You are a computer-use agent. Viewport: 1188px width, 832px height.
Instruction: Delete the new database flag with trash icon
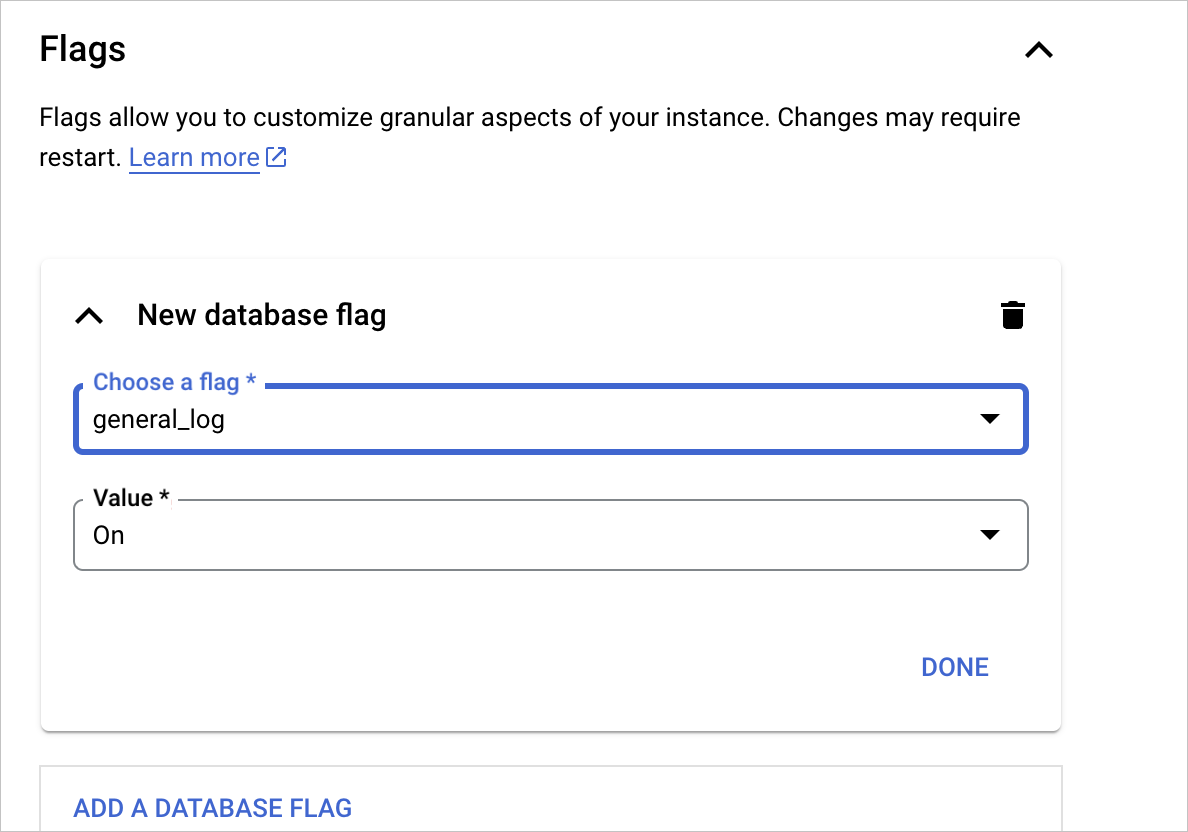[x=1013, y=315]
